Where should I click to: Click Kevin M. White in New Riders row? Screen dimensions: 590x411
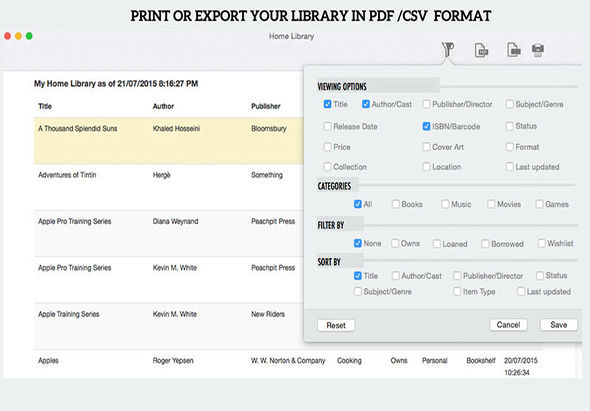coord(175,314)
